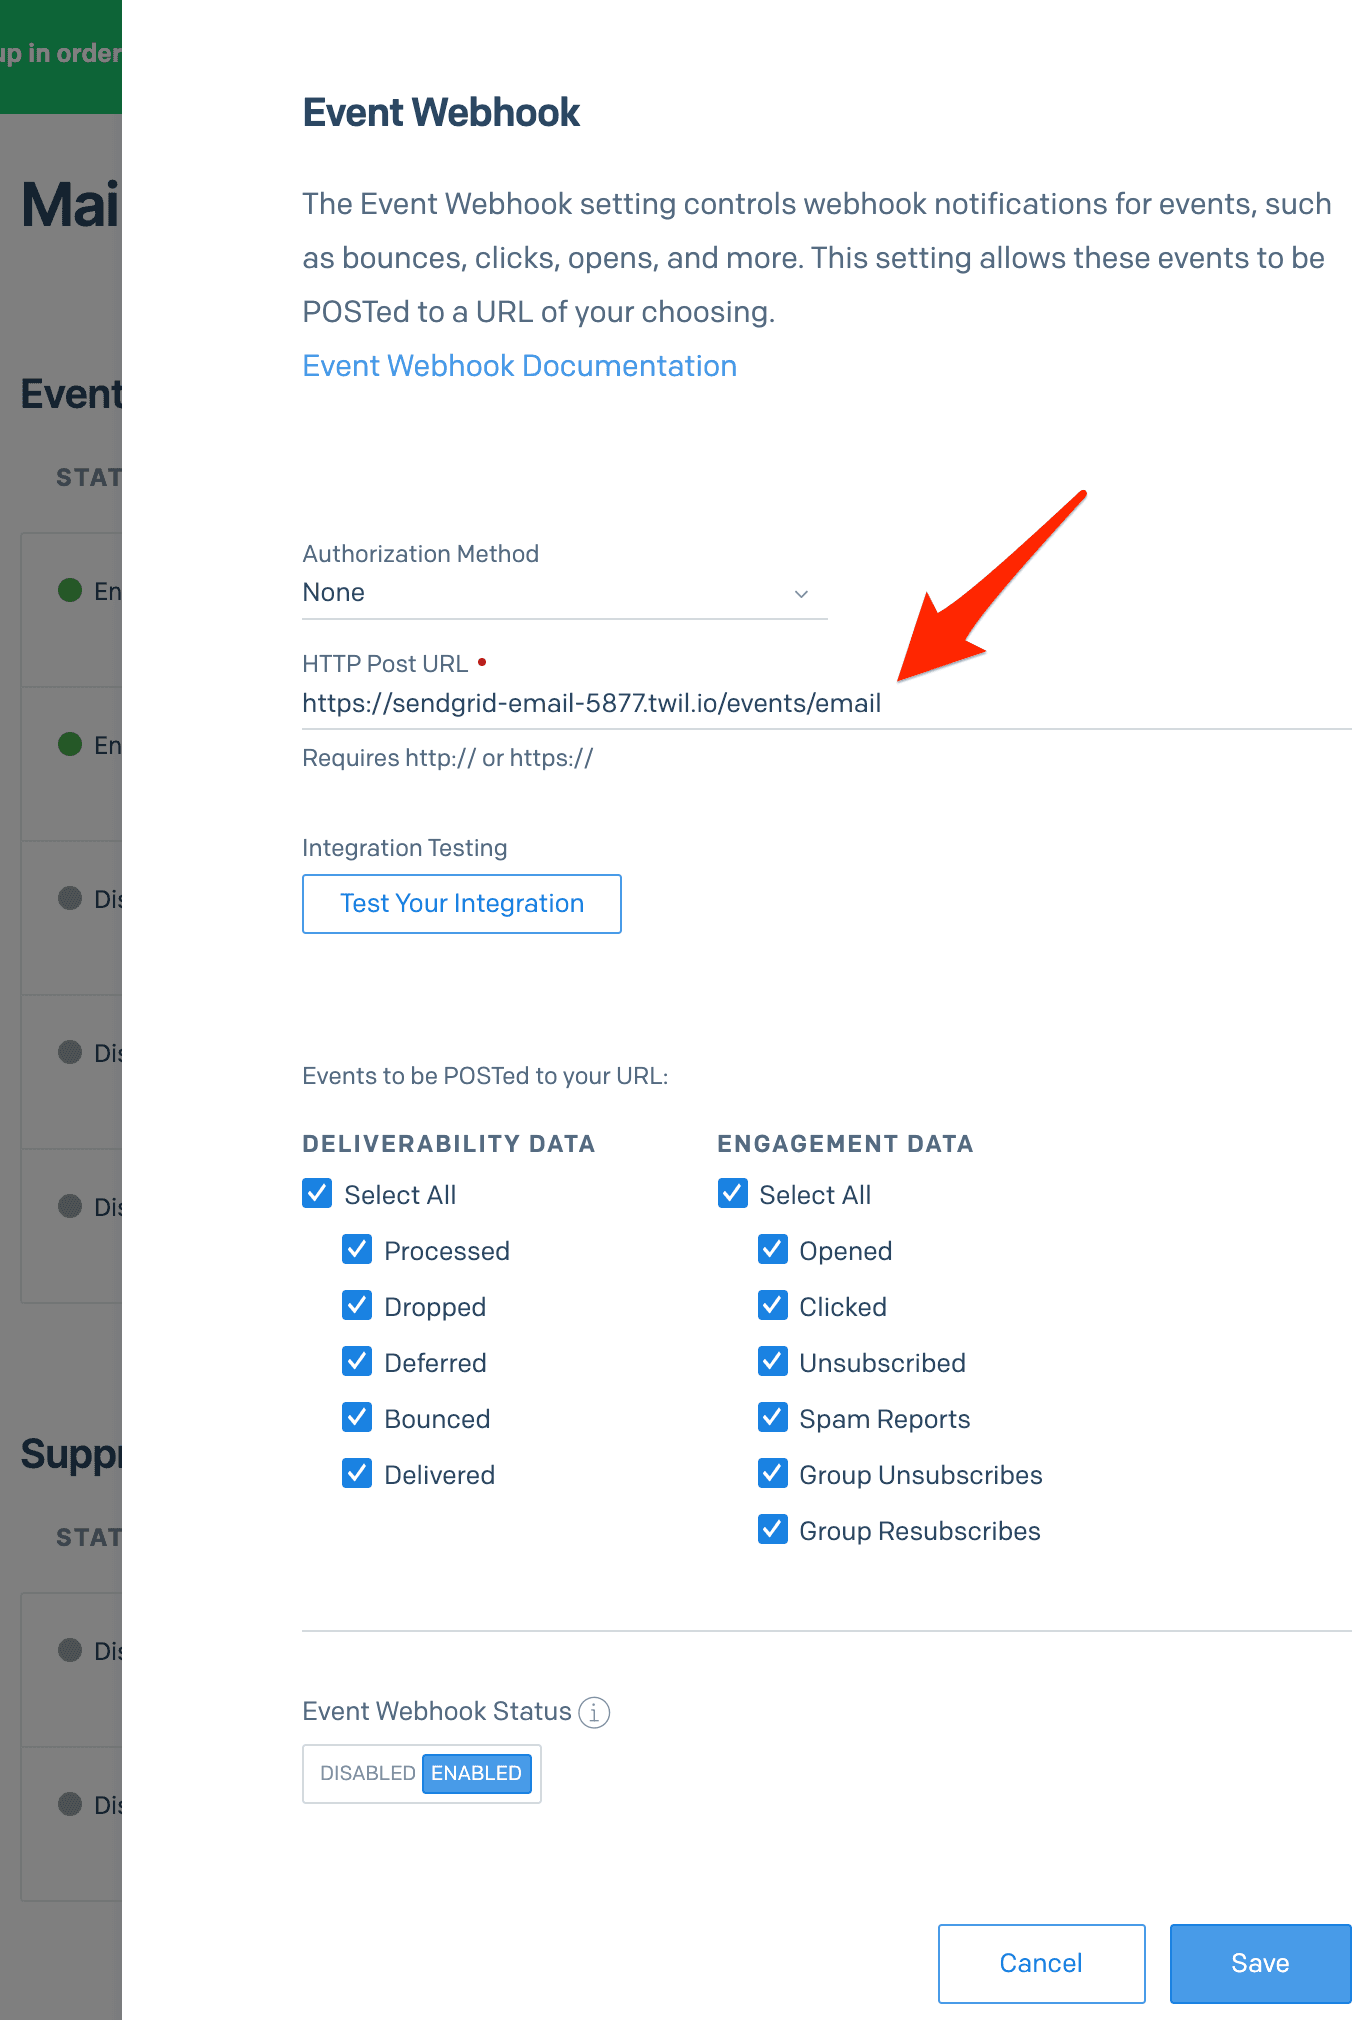The width and height of the screenshot is (1364, 2020).
Task: Toggle the Clicked event checkbox
Action: 772,1305
